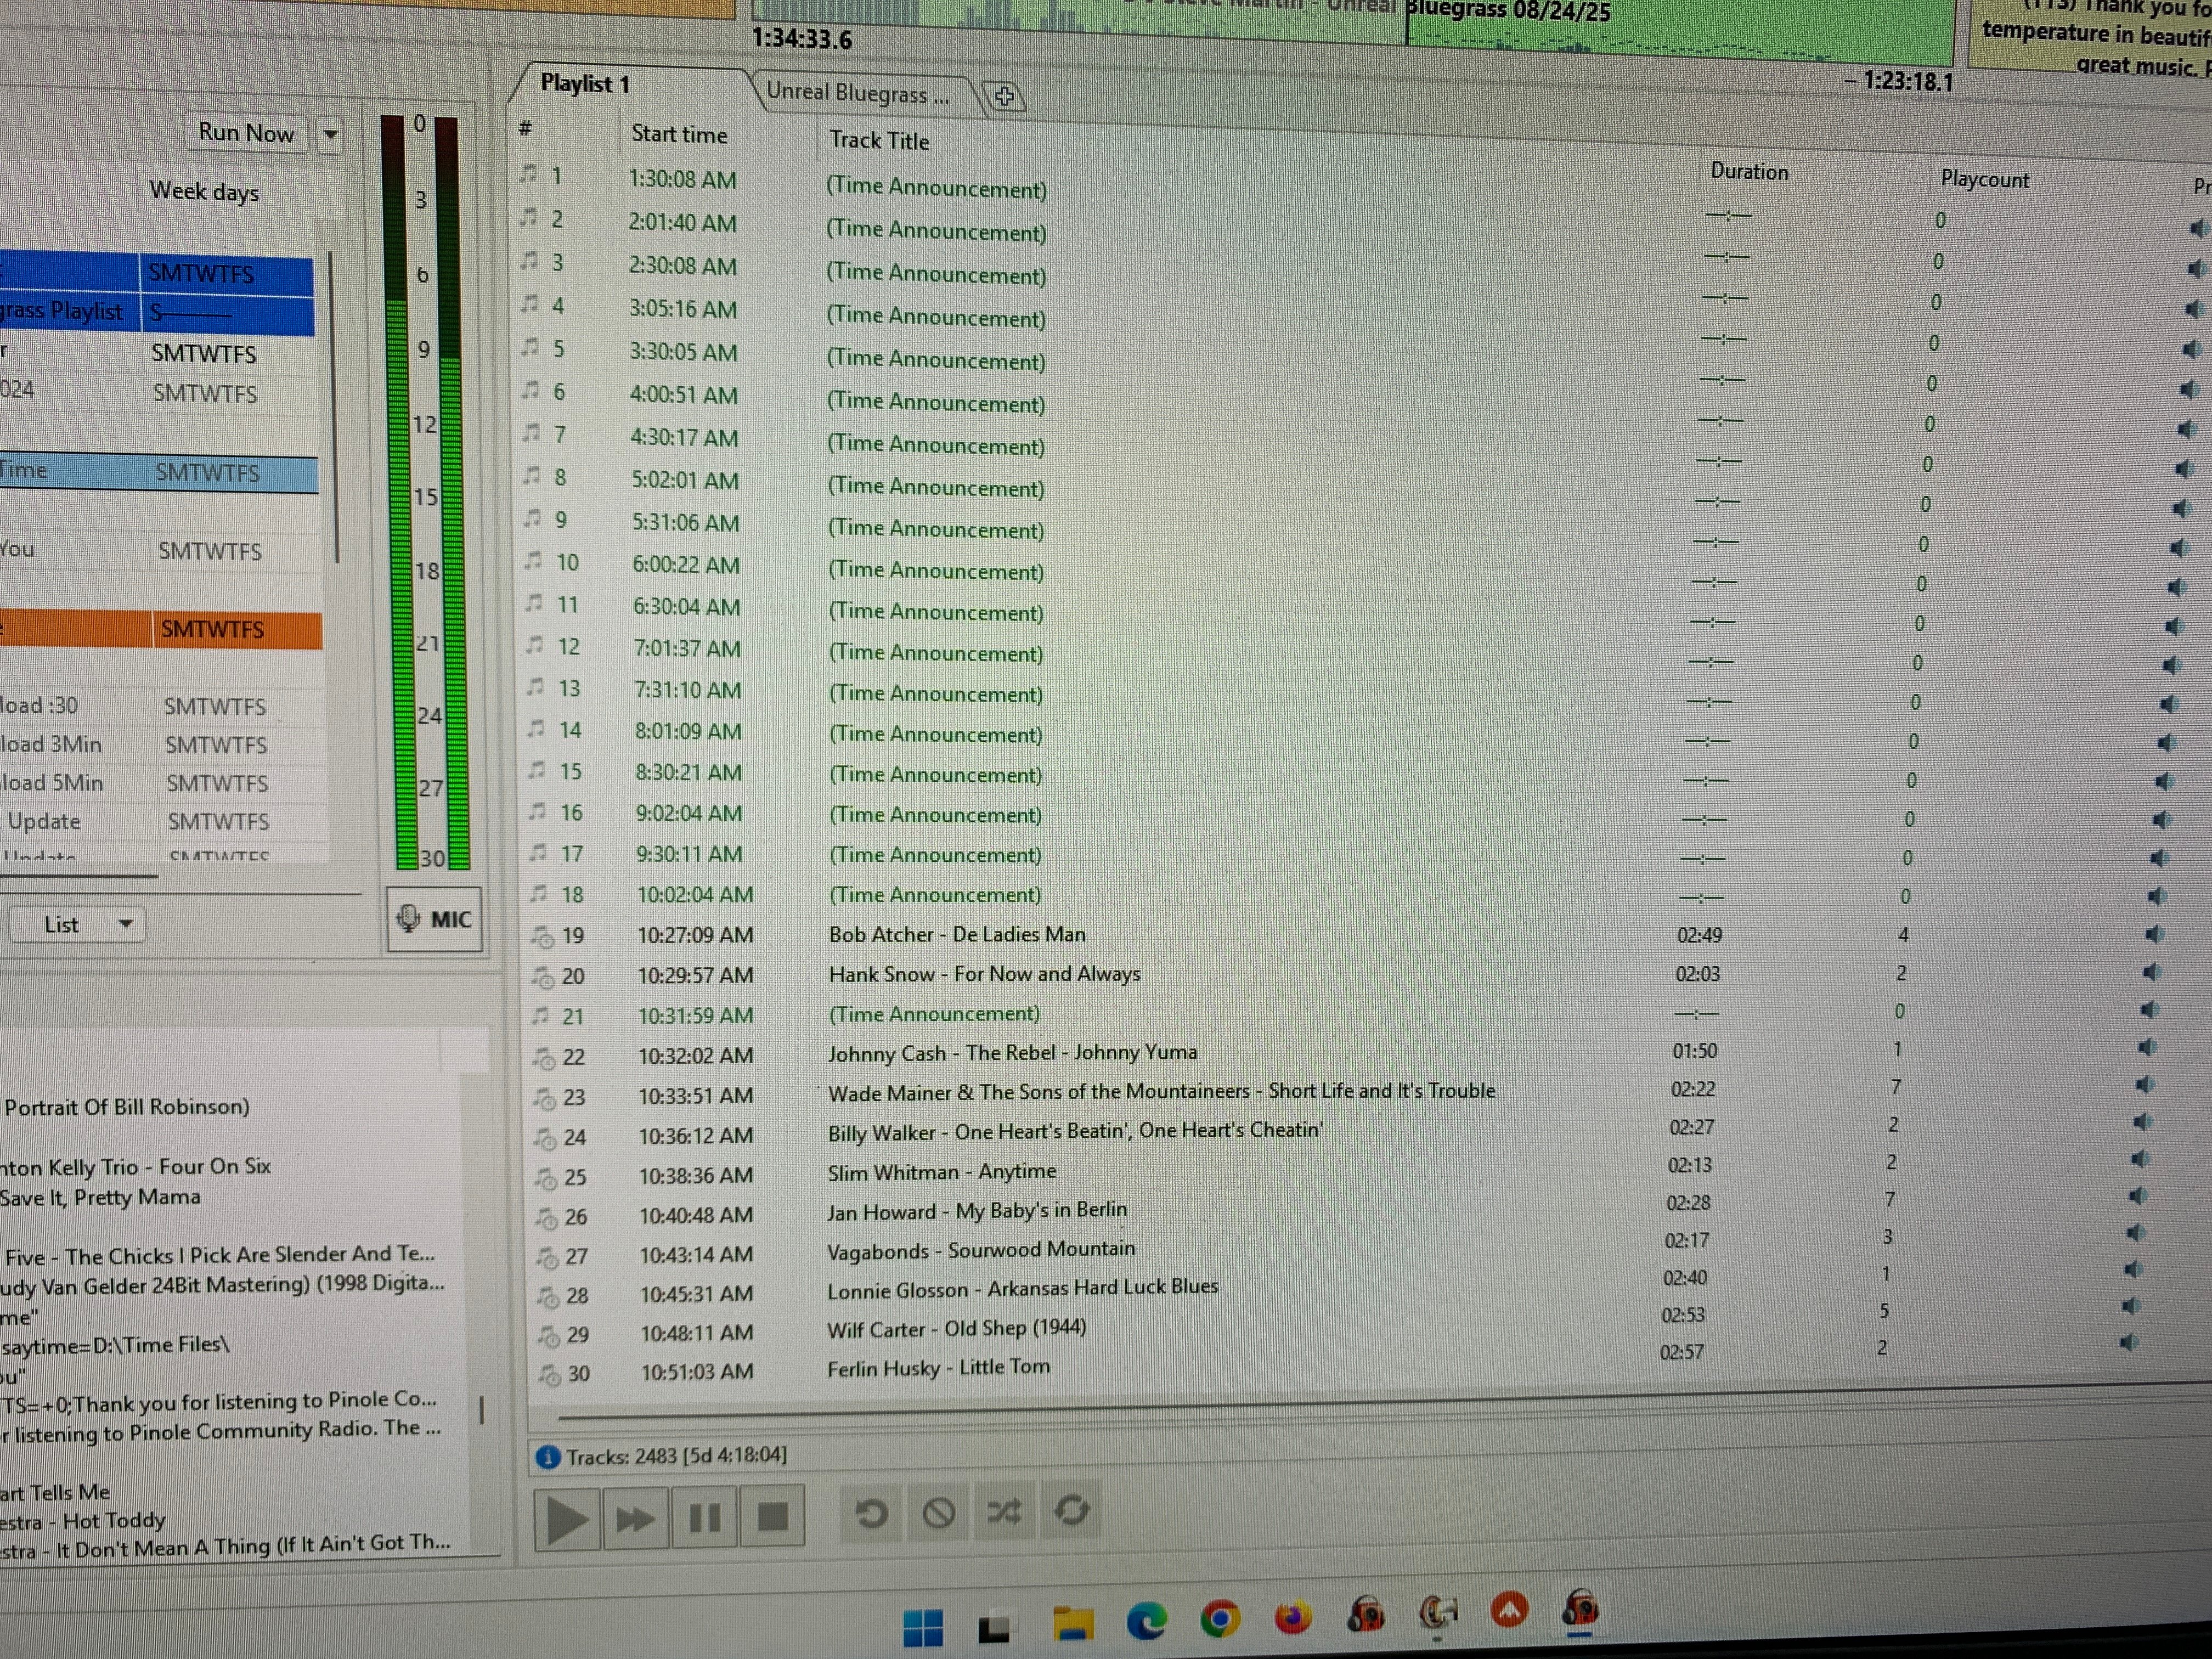Click speaker icon on Slim Whitman row

[2139, 1159]
